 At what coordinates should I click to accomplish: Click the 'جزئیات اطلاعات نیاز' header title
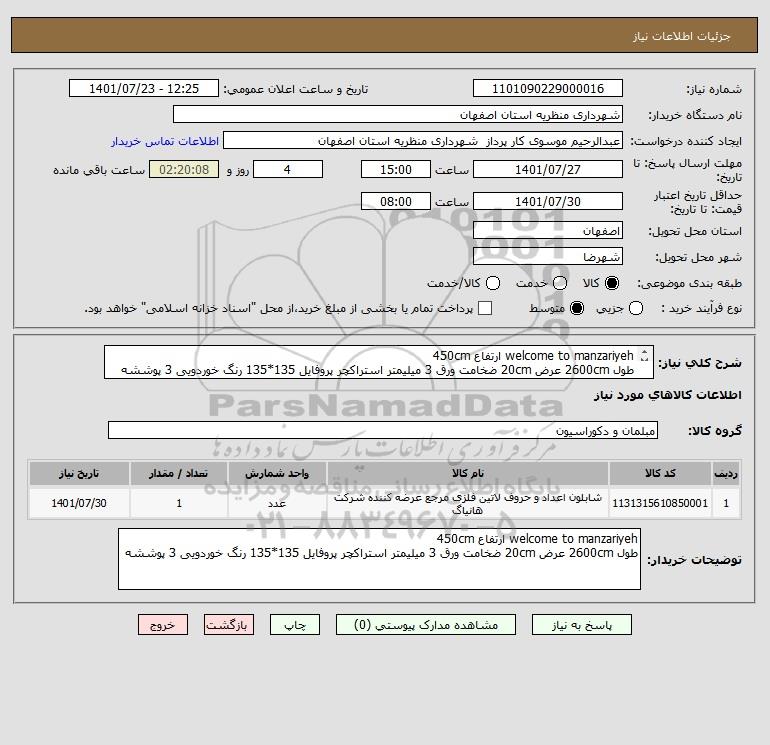coord(682,36)
